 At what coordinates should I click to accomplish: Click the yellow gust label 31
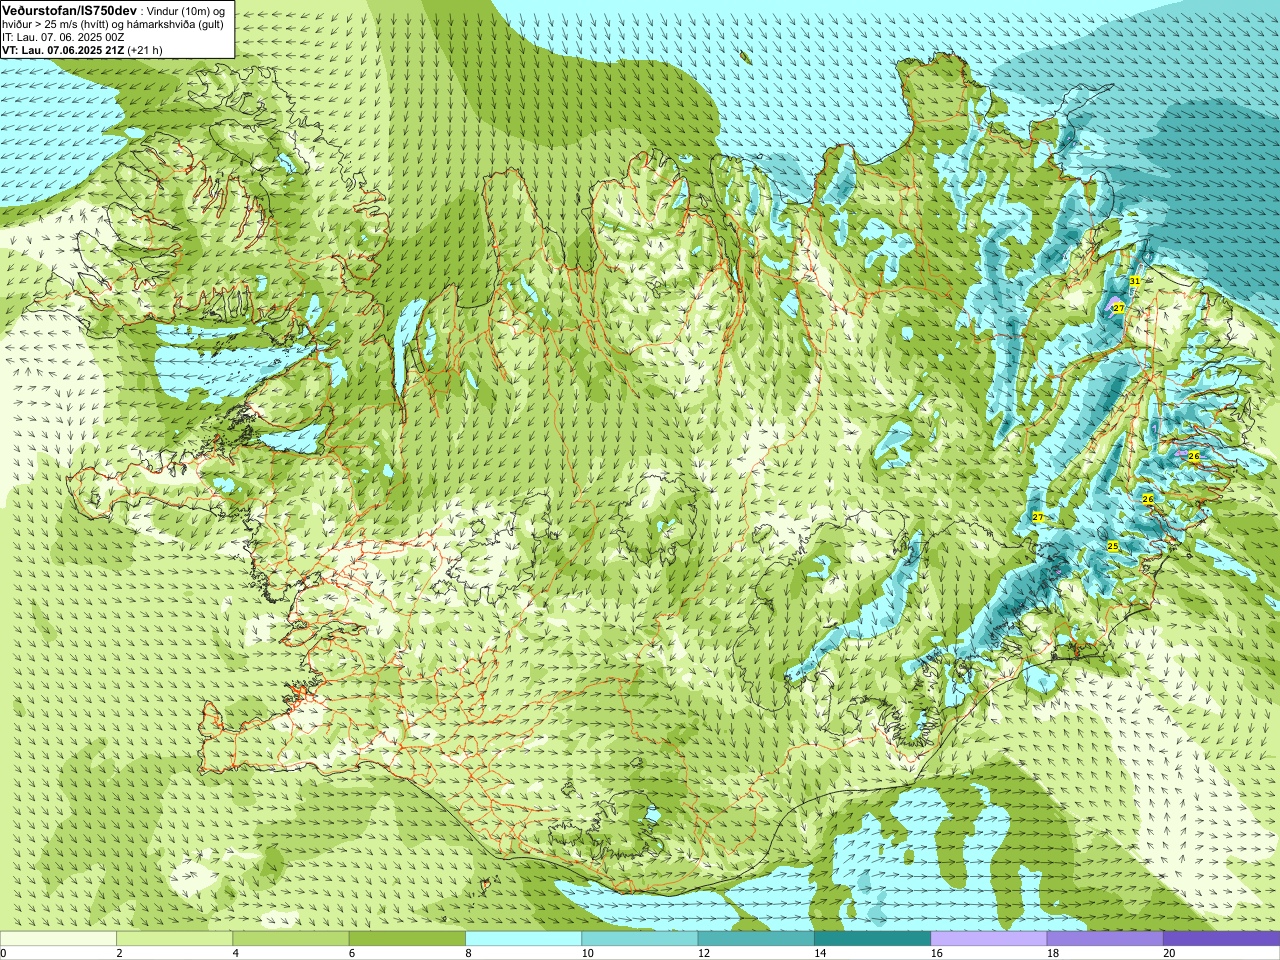tap(1135, 282)
